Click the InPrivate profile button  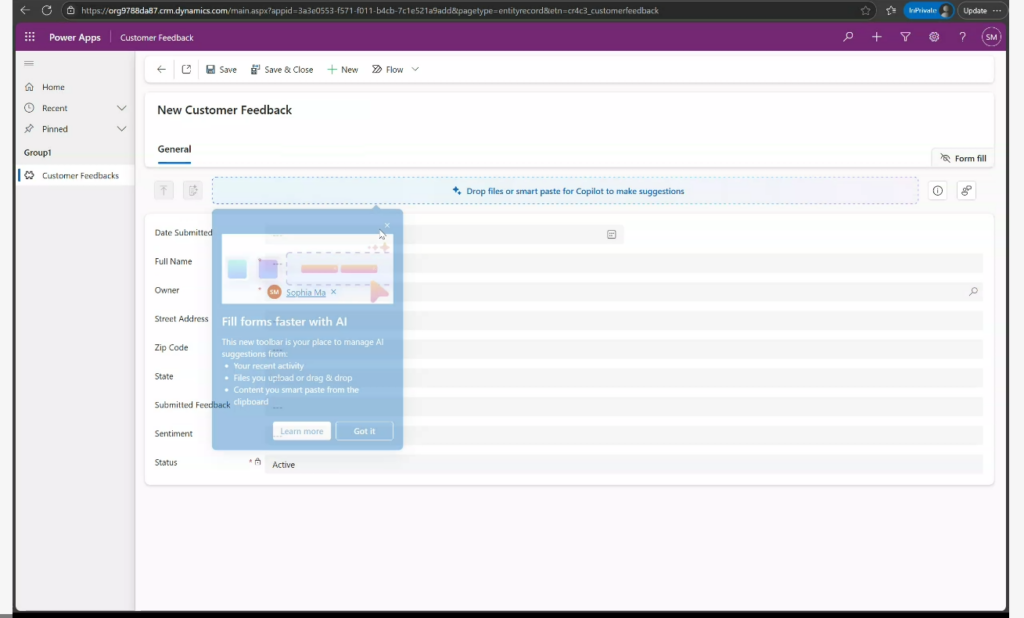pyautogui.click(x=929, y=10)
